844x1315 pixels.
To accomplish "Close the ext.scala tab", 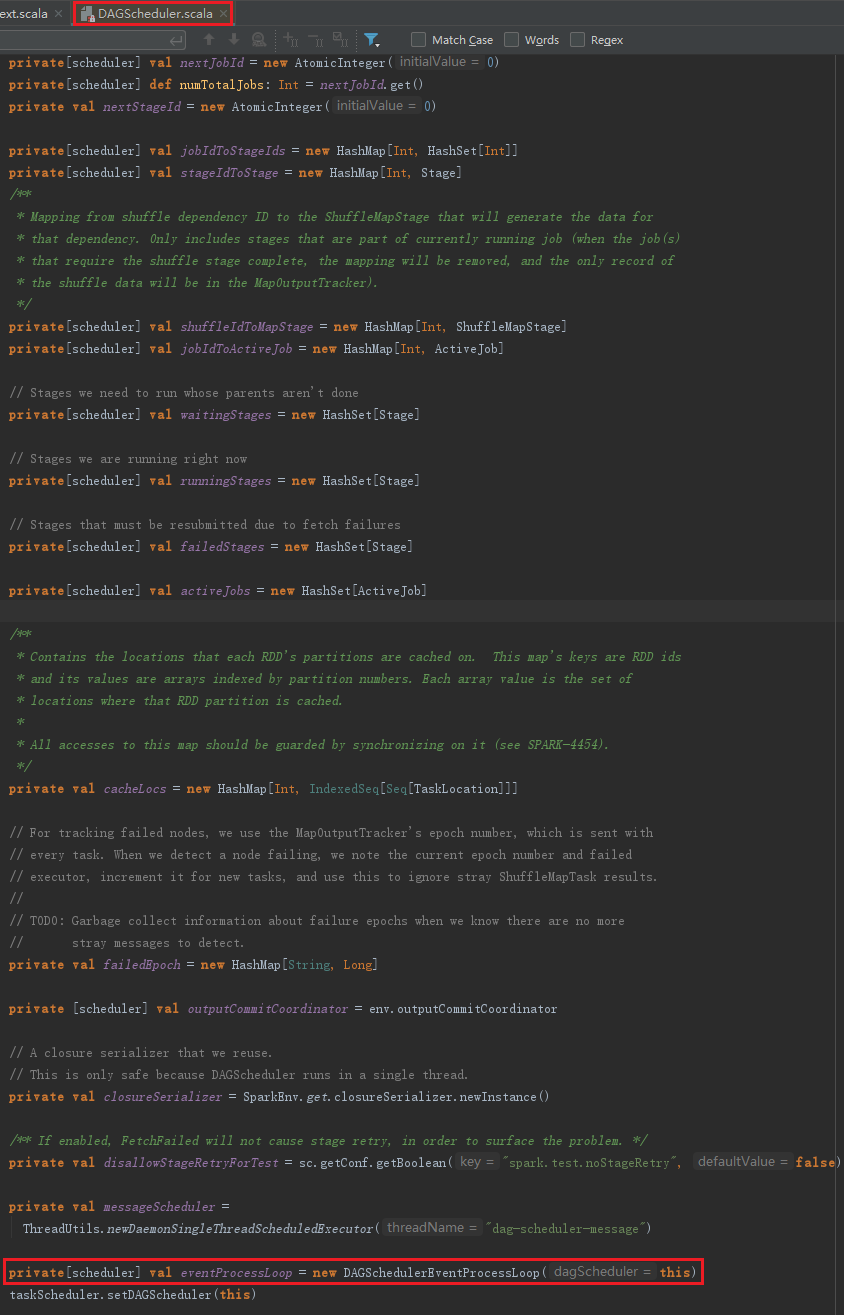I will (57, 14).
